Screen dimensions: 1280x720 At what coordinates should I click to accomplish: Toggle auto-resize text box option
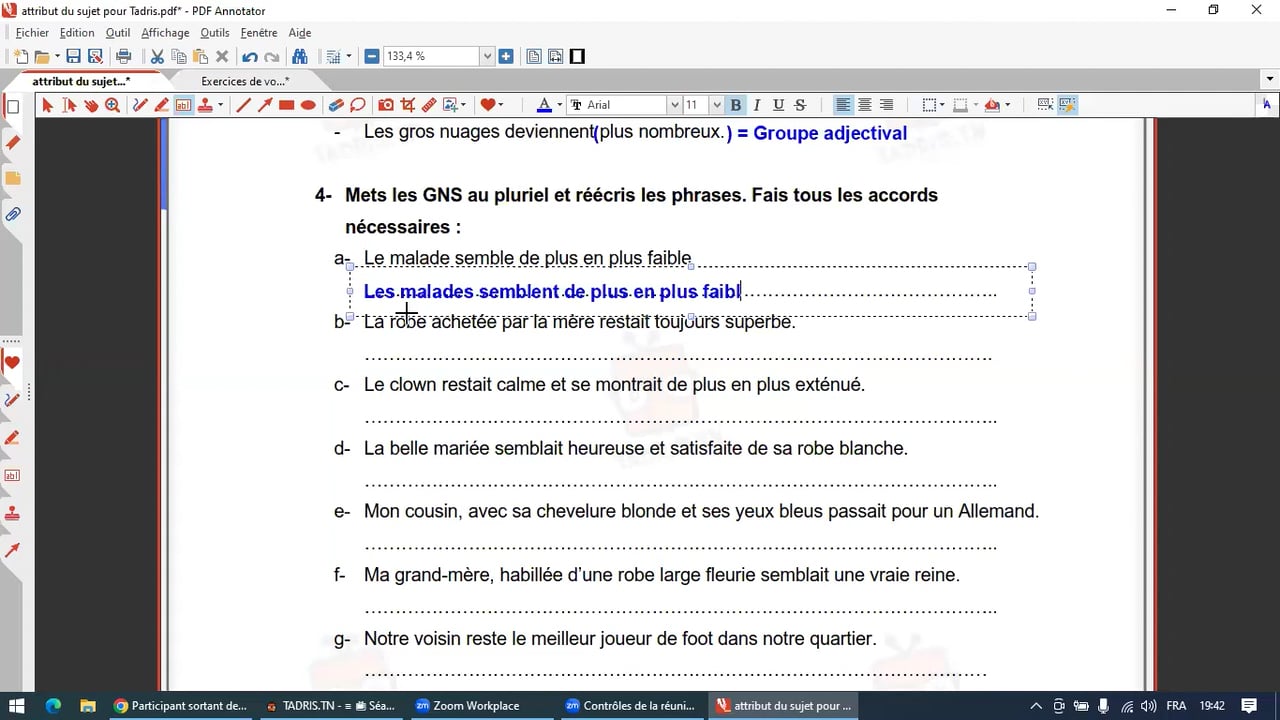1067,105
